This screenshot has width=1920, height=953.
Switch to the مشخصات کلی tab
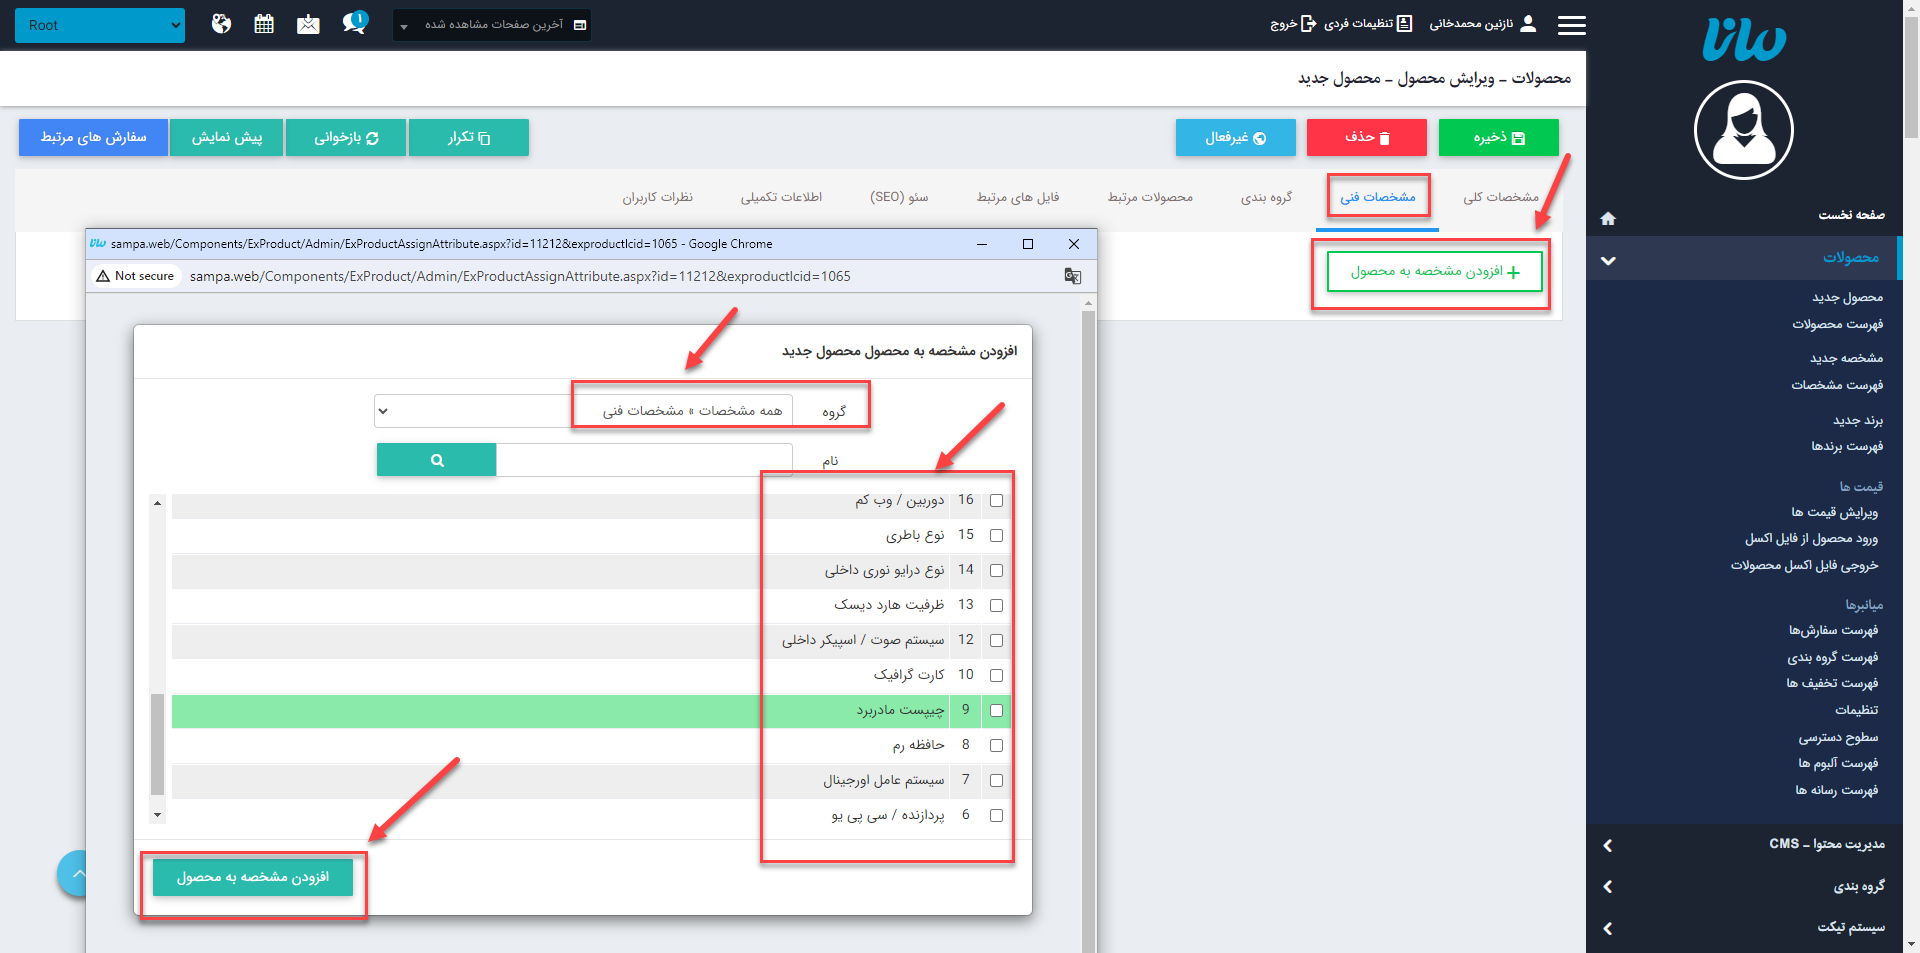1500,197
